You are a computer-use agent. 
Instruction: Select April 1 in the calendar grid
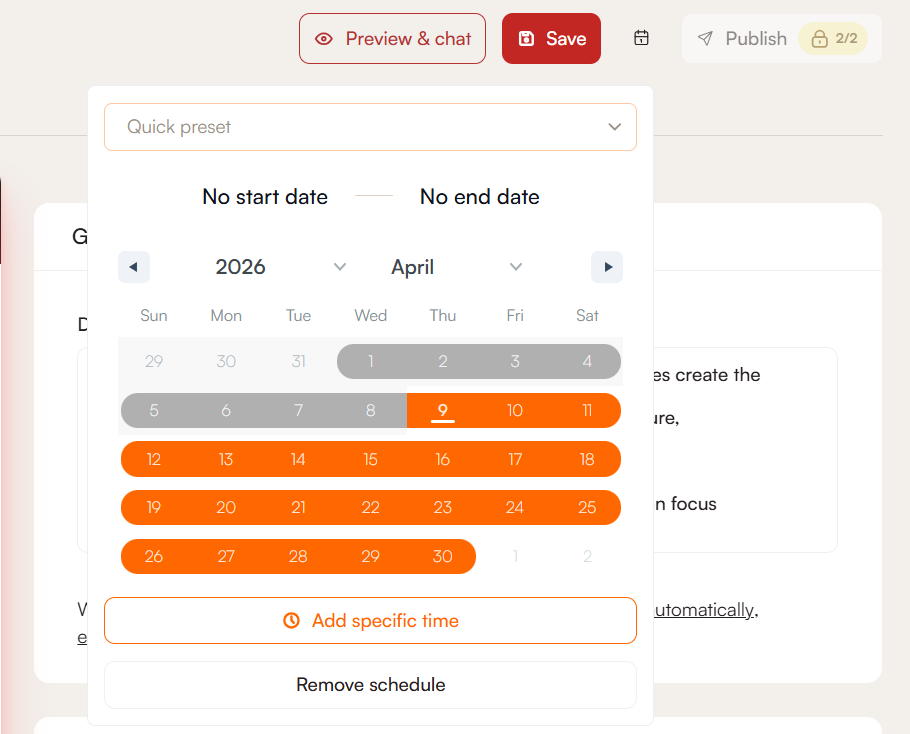tap(371, 362)
